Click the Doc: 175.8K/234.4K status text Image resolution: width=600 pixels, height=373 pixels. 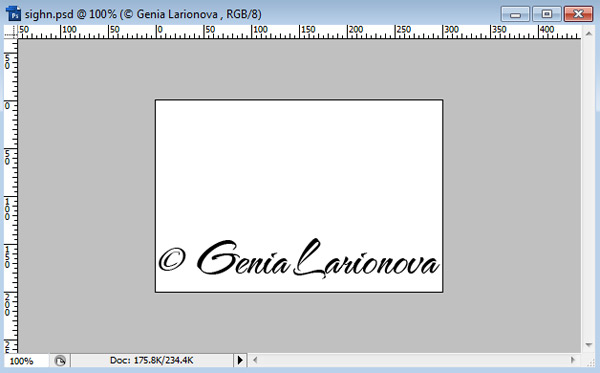click(152, 360)
